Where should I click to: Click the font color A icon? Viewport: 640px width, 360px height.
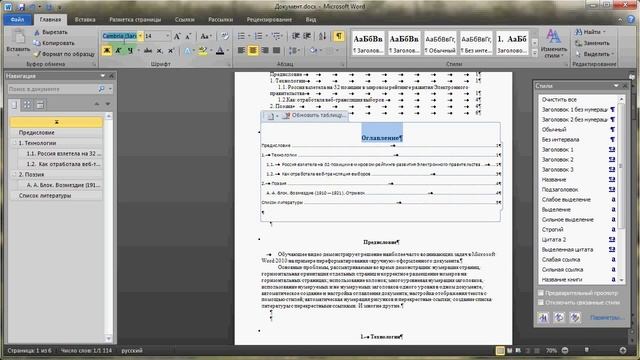point(220,51)
